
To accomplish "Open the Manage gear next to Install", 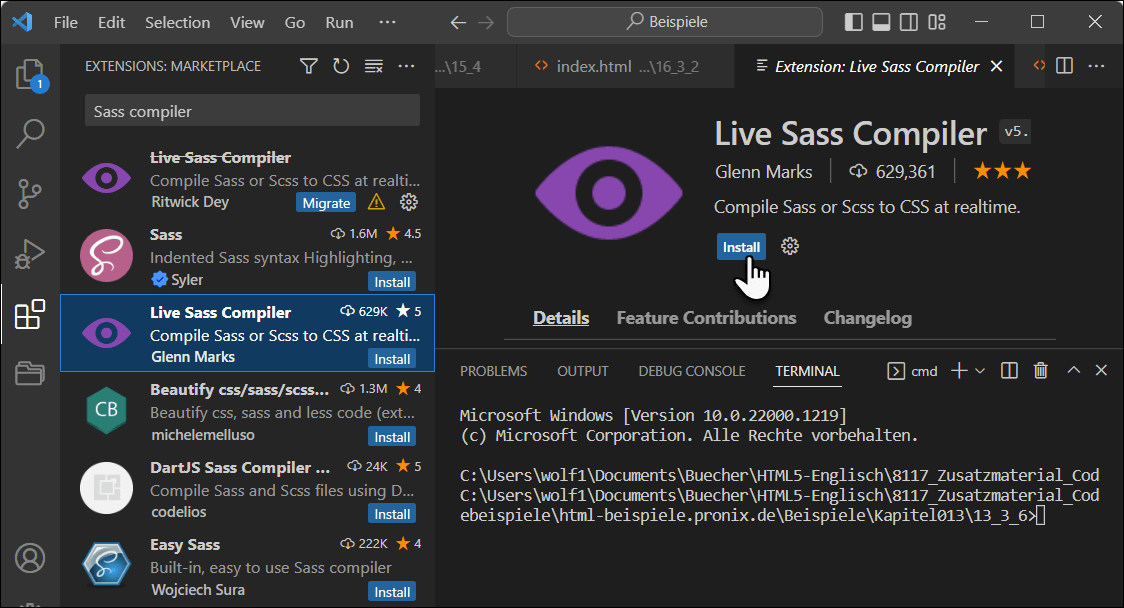I will coord(789,246).
